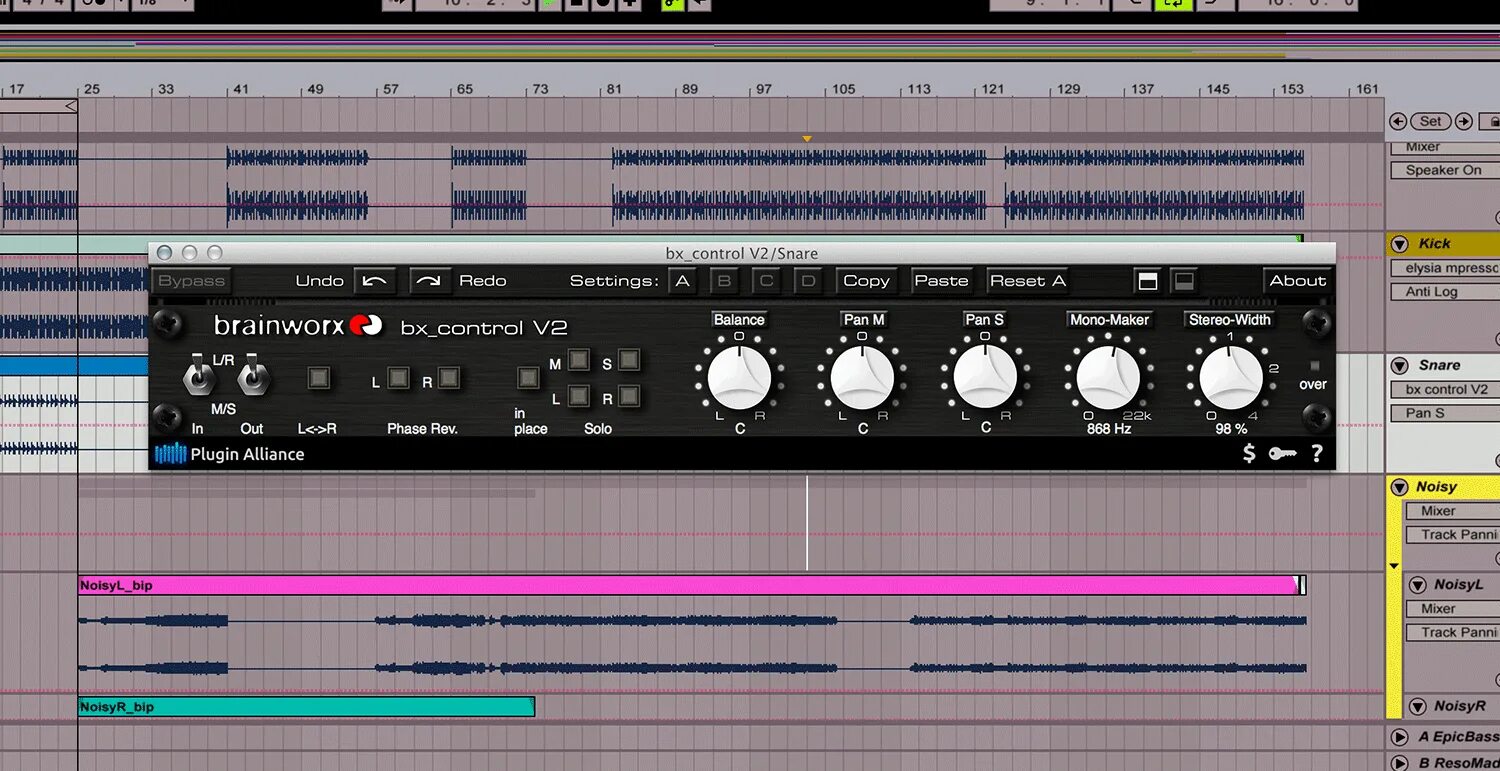This screenshot has width=1500, height=771.
Task: Toggle Phase Rev. L button
Action: 398,377
